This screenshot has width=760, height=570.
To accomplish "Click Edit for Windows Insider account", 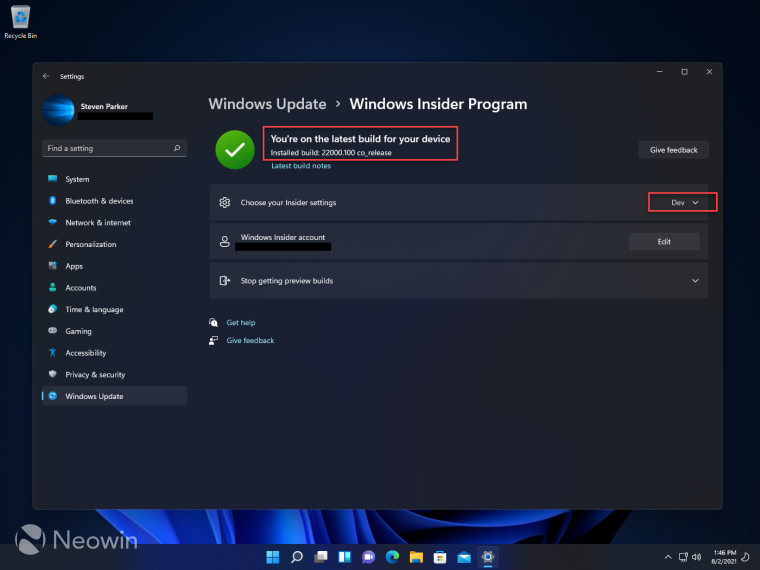I will pyautogui.click(x=664, y=241).
